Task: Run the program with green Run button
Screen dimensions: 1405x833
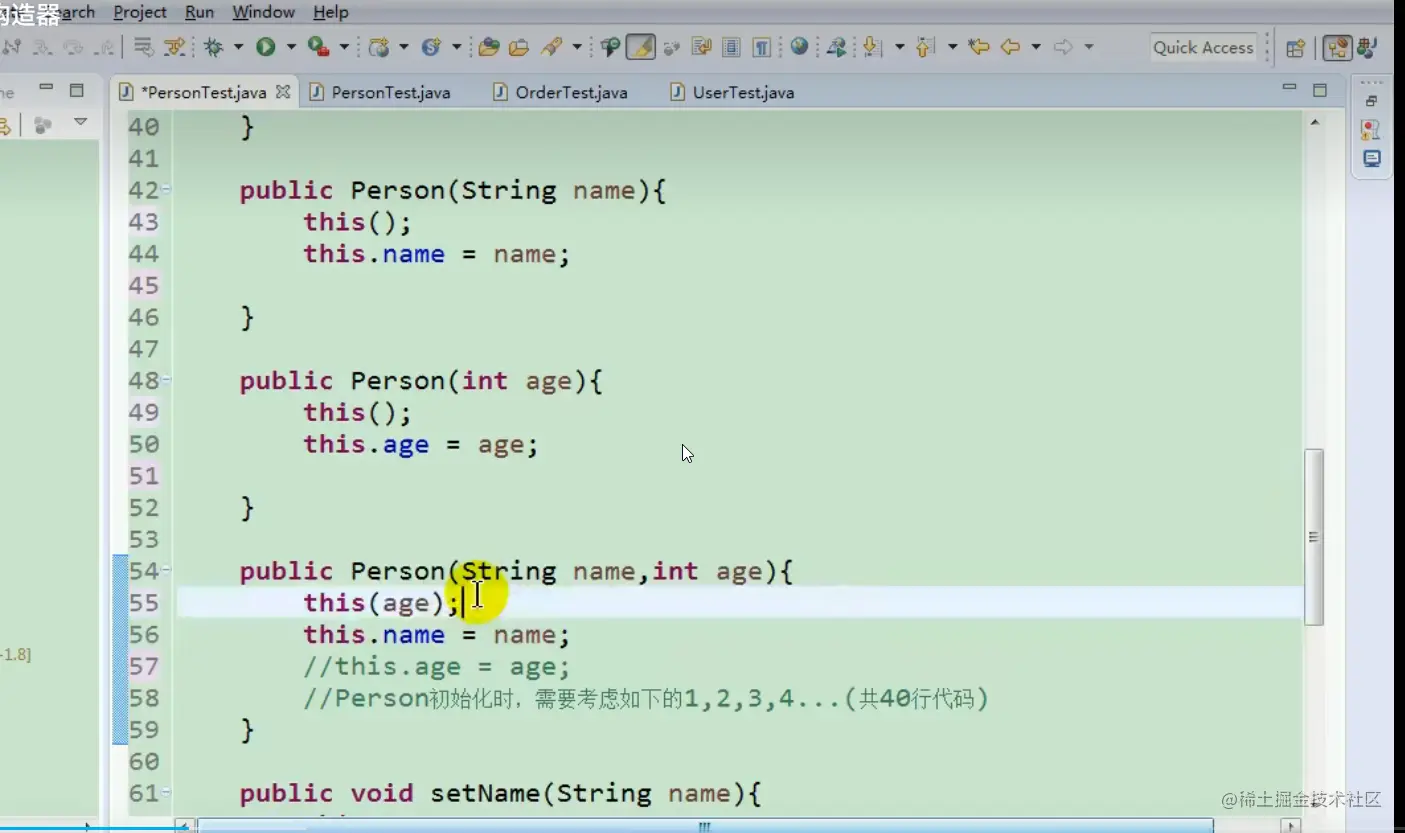Action: tap(265, 47)
